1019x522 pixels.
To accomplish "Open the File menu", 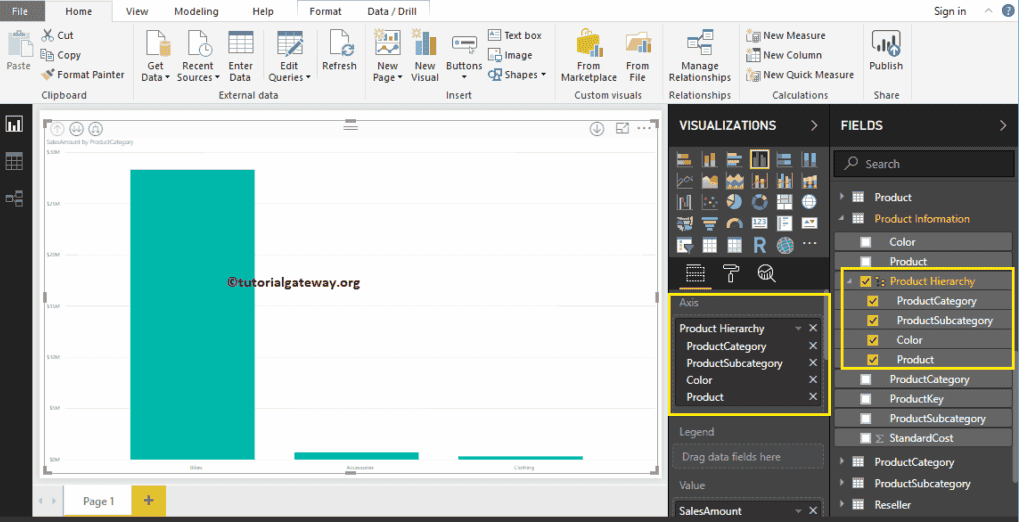I will click(20, 11).
